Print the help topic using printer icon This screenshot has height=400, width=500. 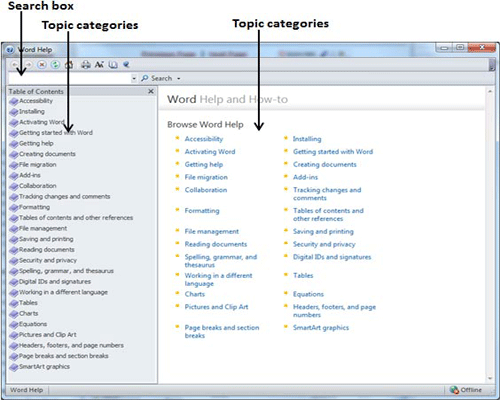[x=86, y=65]
